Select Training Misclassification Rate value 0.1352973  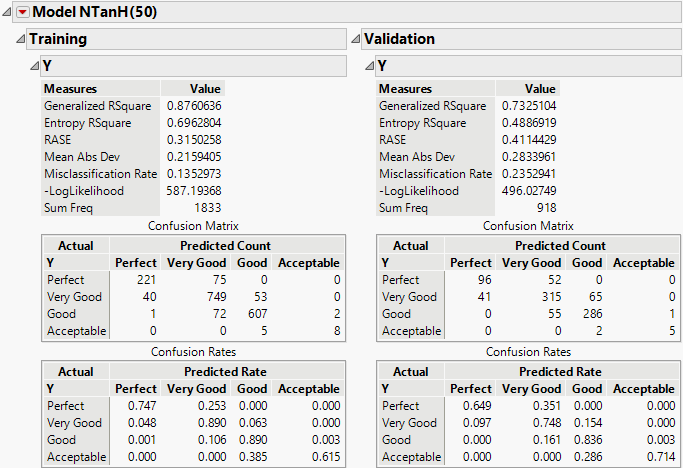click(x=193, y=174)
